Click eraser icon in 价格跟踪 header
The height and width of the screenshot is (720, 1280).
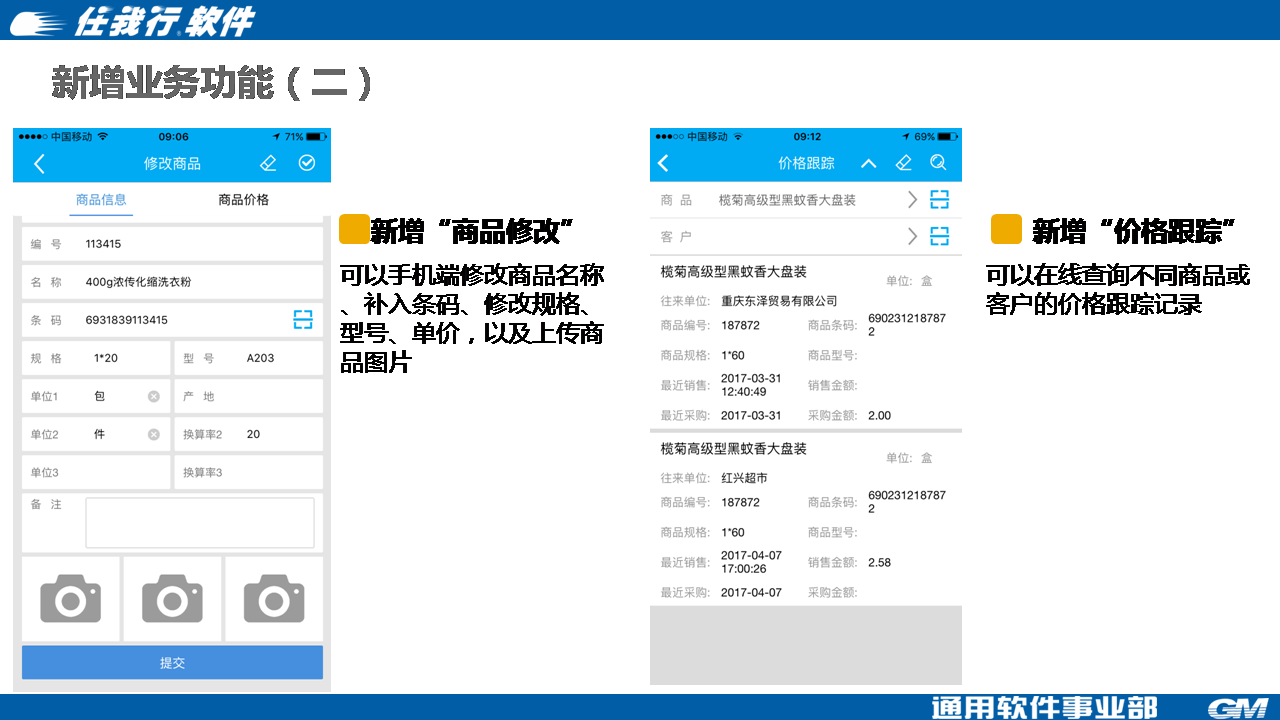tap(904, 163)
